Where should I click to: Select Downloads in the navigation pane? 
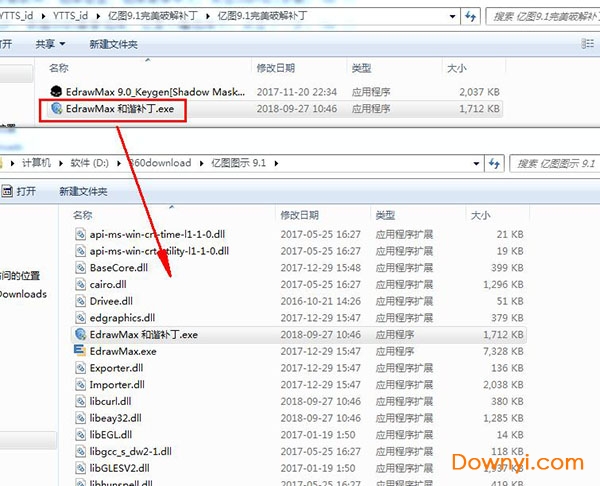click(23, 294)
